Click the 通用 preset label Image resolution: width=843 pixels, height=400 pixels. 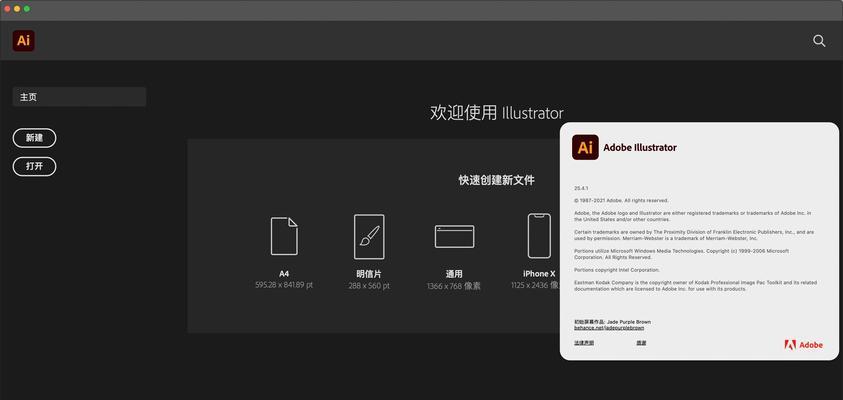(454, 274)
